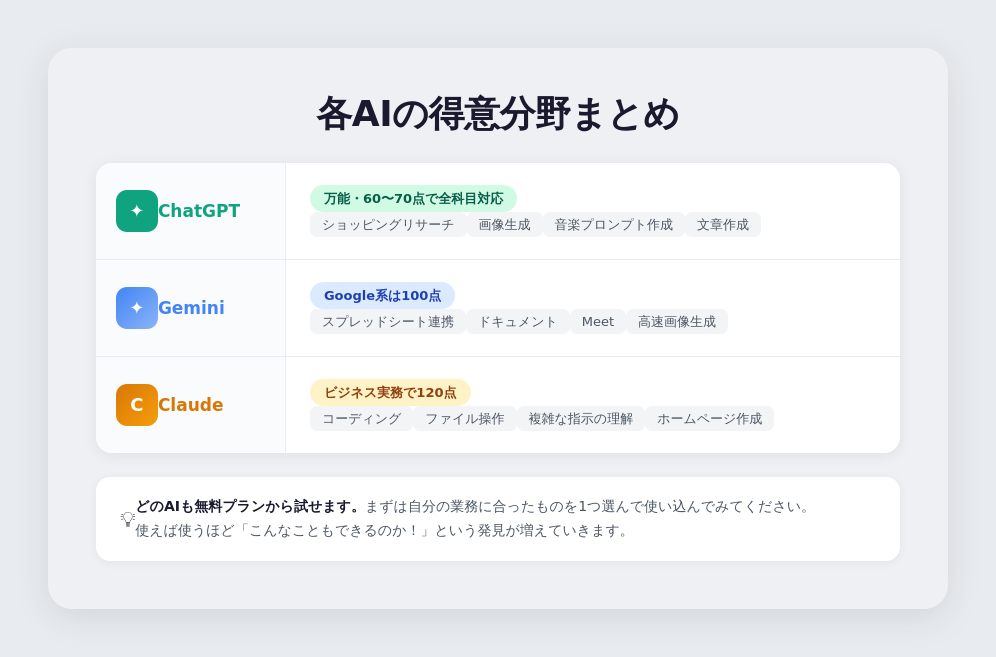Click the 音楽プロンプト作成 tag

tap(614, 225)
